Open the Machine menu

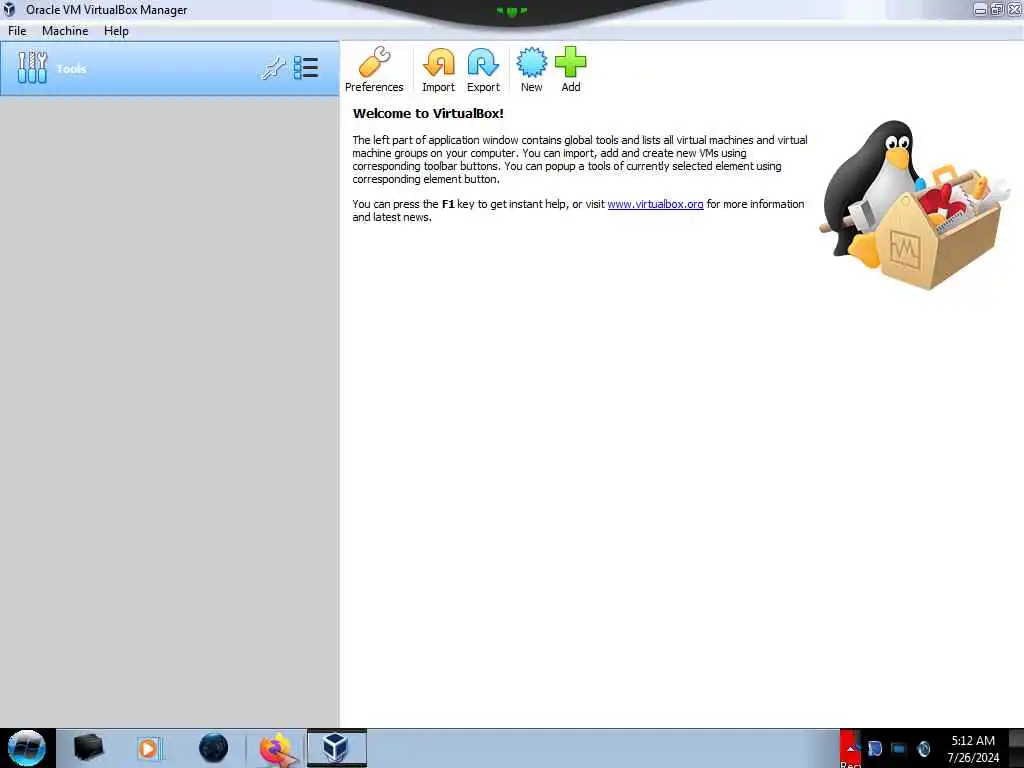[65, 31]
